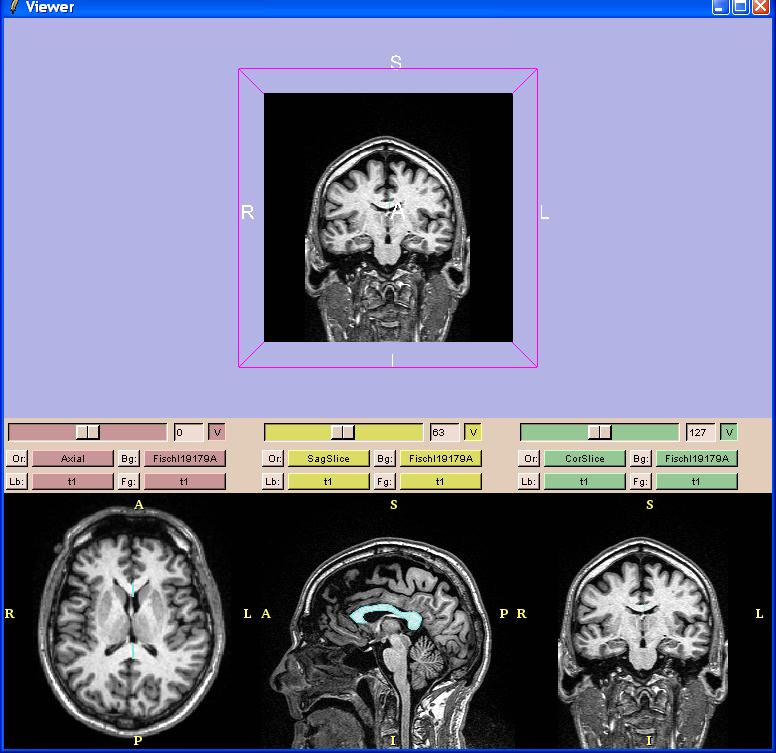Viewport: 776px width, 753px height.
Task: Open the Axial orientation dropdown
Action: [73, 459]
